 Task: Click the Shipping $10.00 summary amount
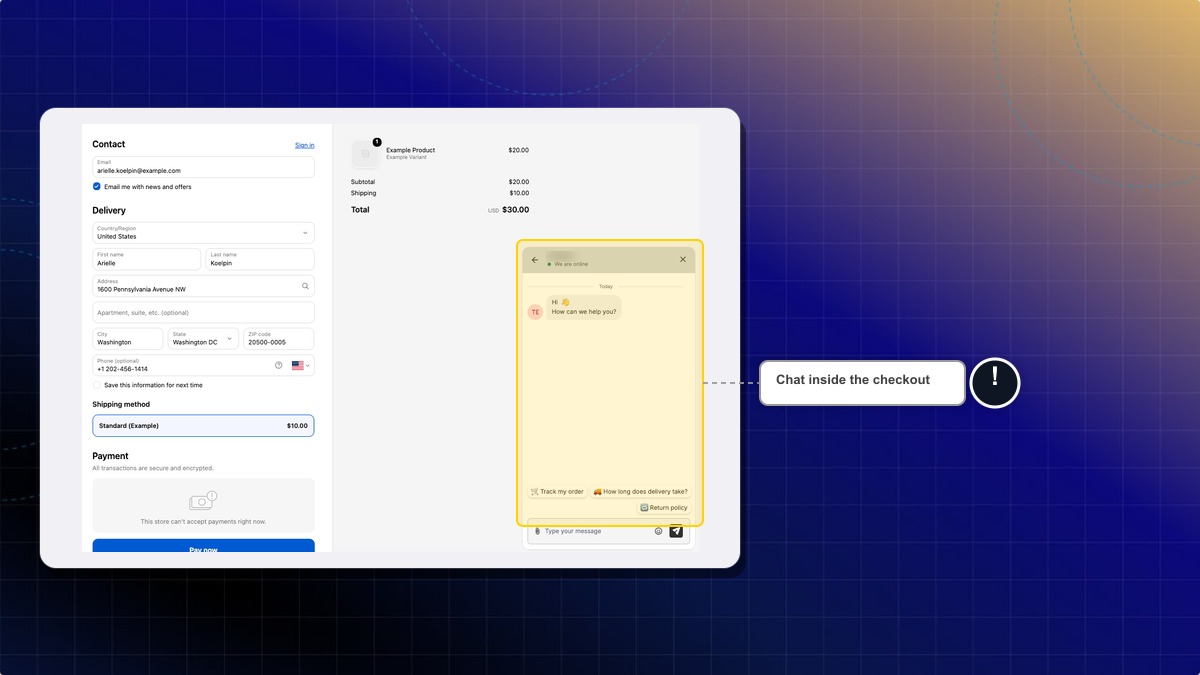(519, 193)
